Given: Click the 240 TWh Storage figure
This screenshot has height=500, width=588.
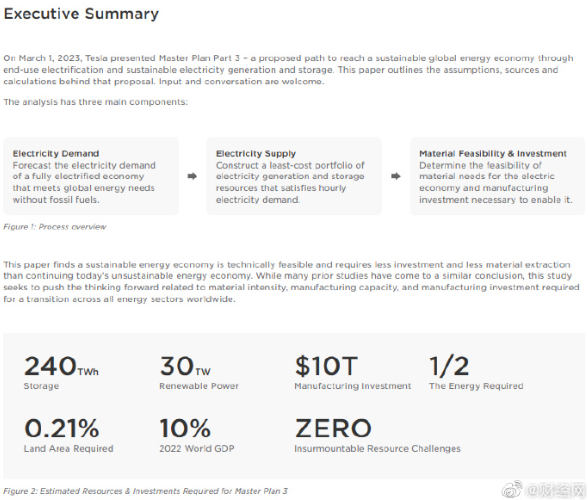Looking at the screenshot, I should (61, 373).
